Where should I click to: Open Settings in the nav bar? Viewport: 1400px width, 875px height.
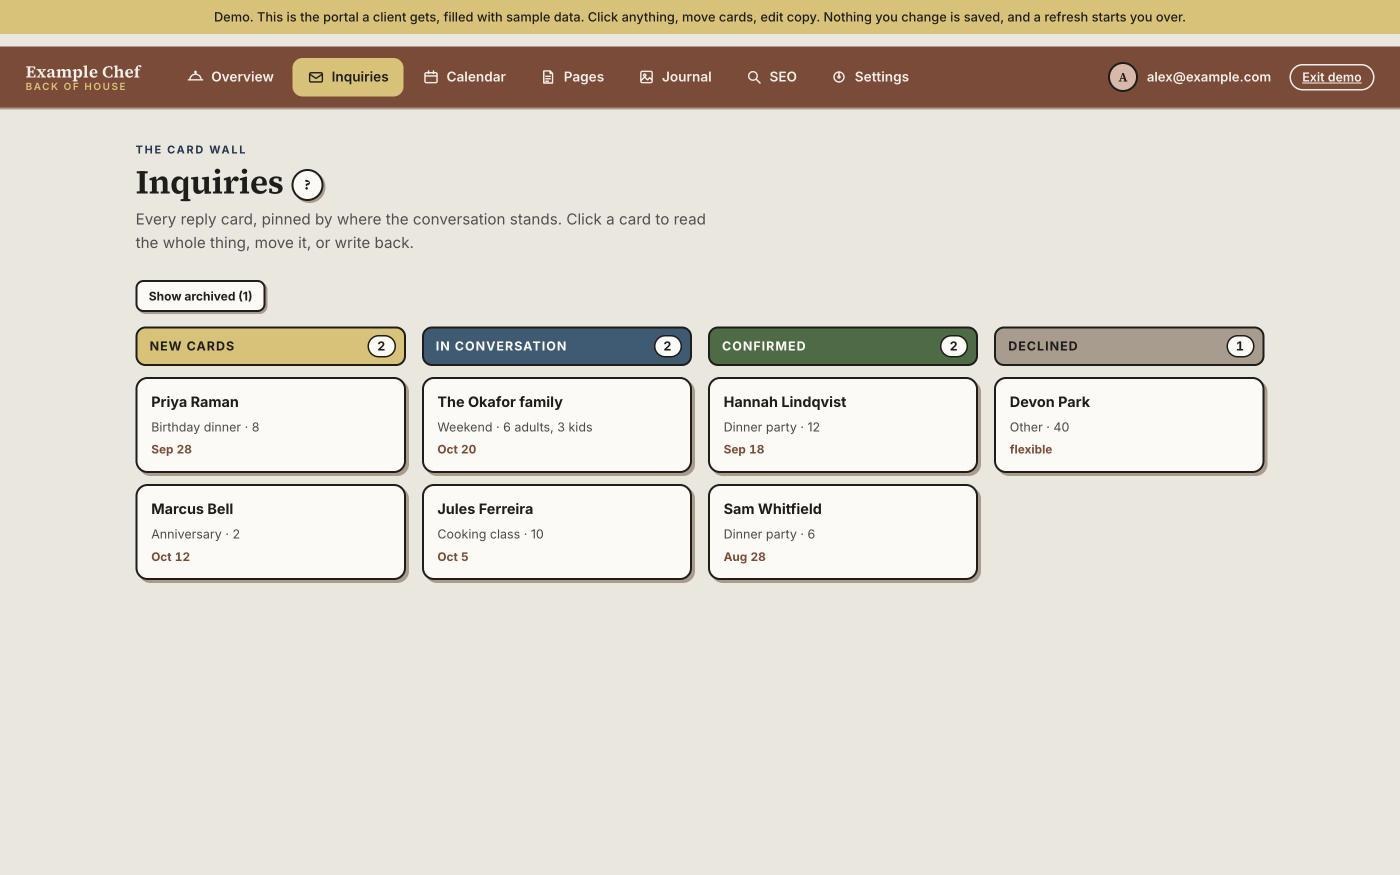coord(870,77)
